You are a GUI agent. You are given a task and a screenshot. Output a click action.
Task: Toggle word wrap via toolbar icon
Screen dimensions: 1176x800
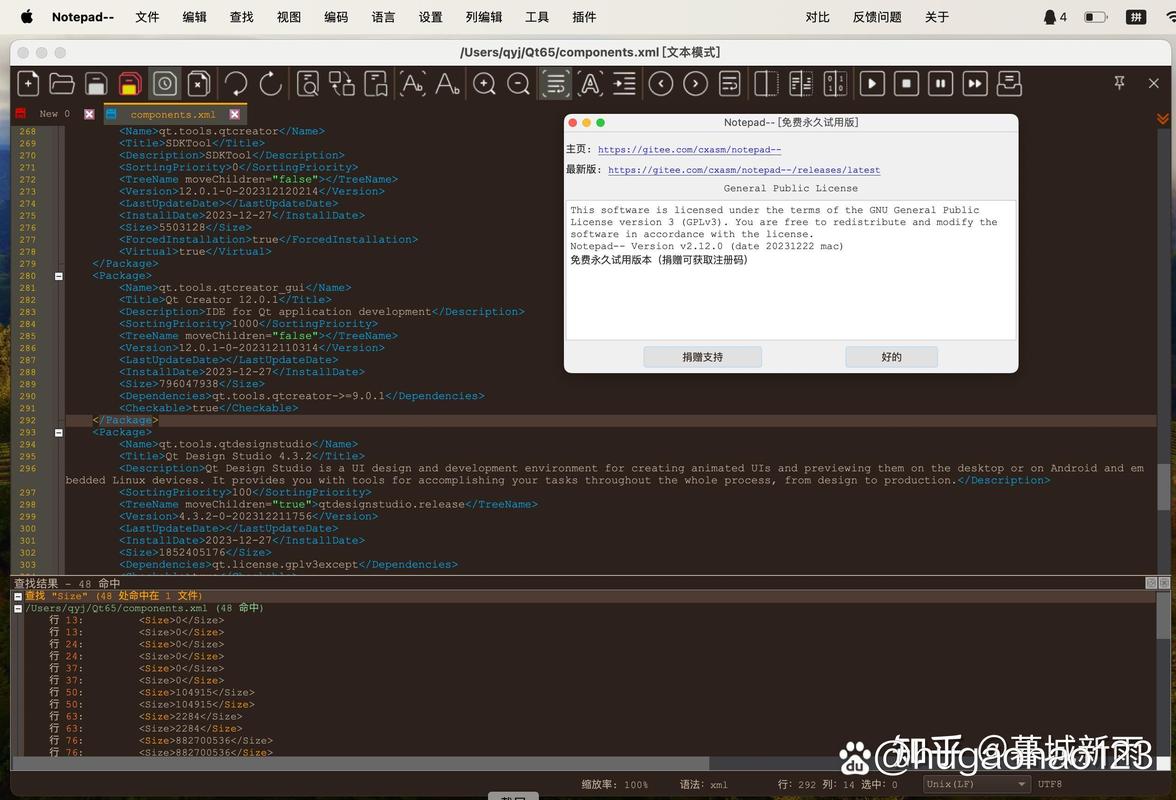pyautogui.click(x=554, y=84)
